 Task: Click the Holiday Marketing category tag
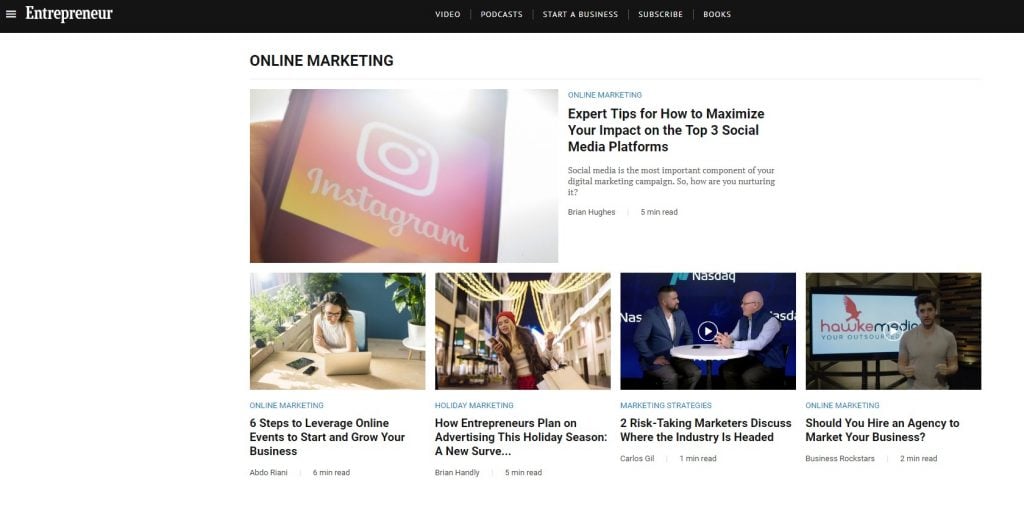474,406
